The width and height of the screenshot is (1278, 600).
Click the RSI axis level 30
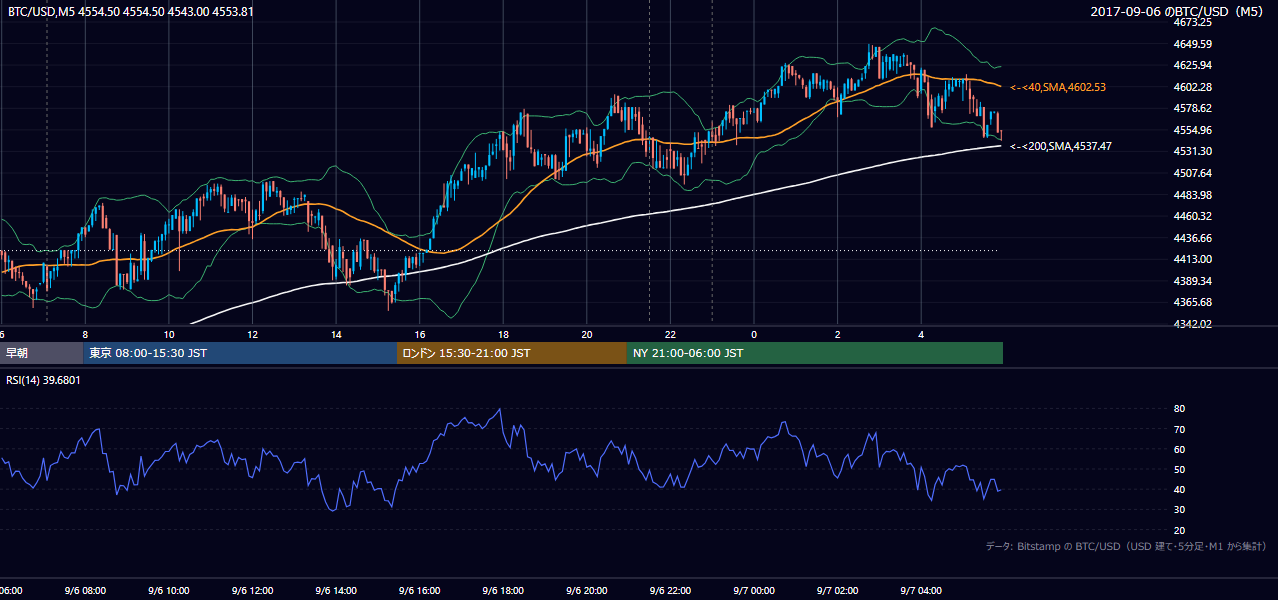click(1180, 510)
